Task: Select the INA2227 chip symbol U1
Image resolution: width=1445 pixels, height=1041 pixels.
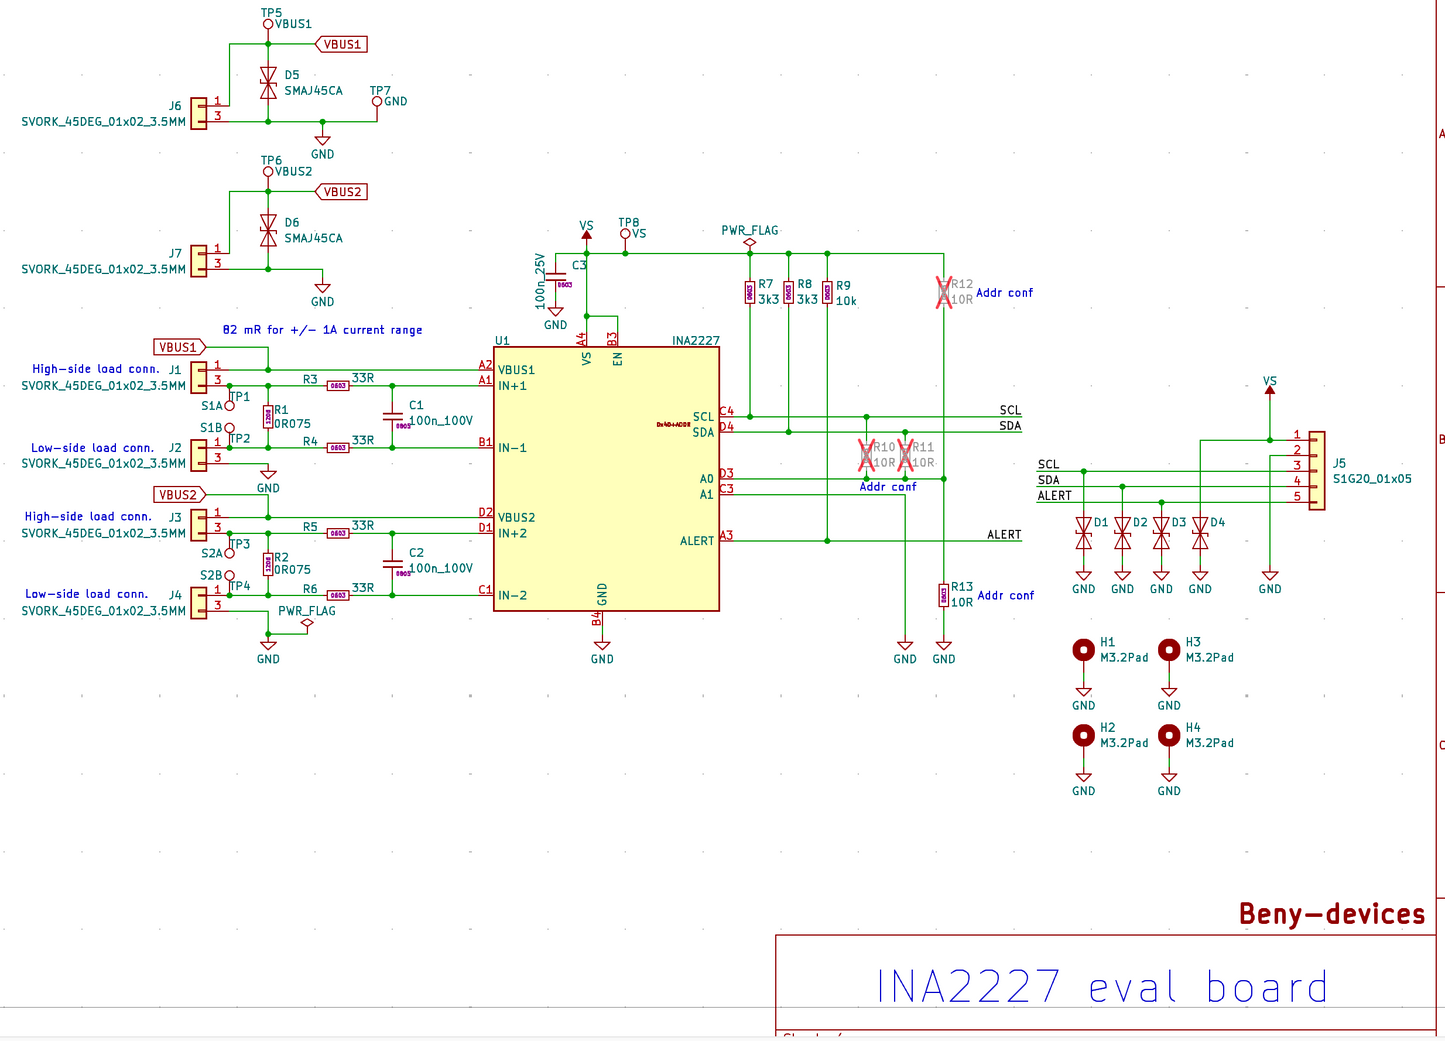Action: (x=606, y=479)
